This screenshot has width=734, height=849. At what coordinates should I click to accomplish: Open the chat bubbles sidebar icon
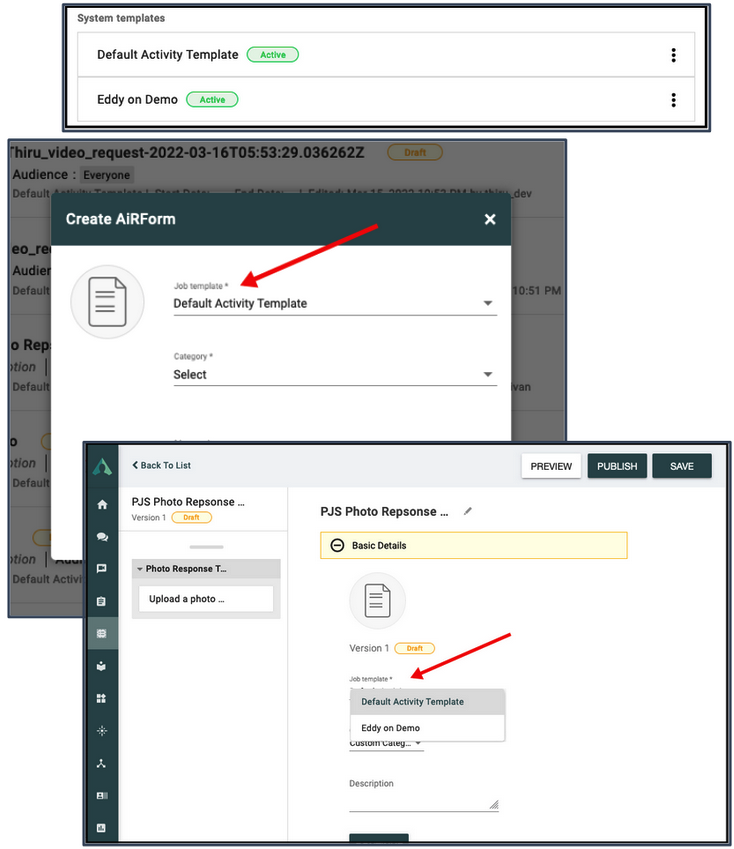coord(102,537)
